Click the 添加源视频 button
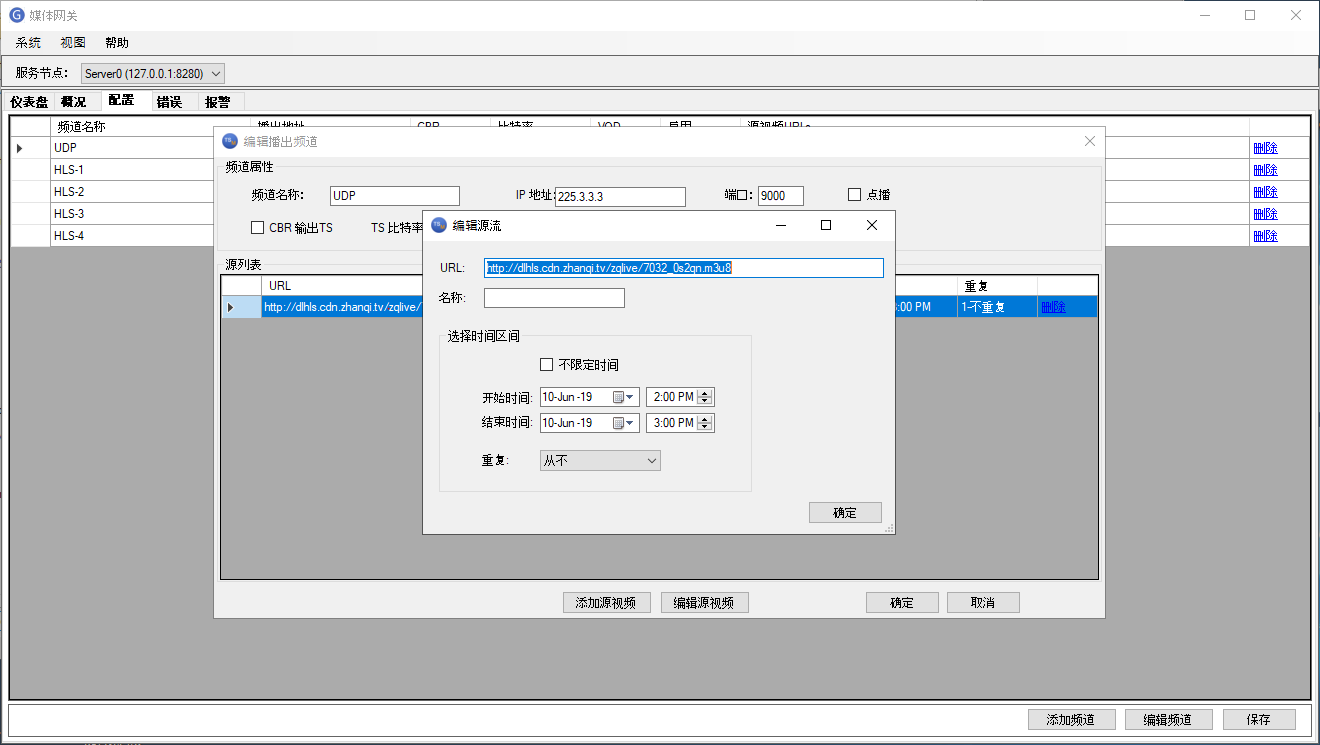Image resolution: width=1320 pixels, height=745 pixels. [x=606, y=602]
